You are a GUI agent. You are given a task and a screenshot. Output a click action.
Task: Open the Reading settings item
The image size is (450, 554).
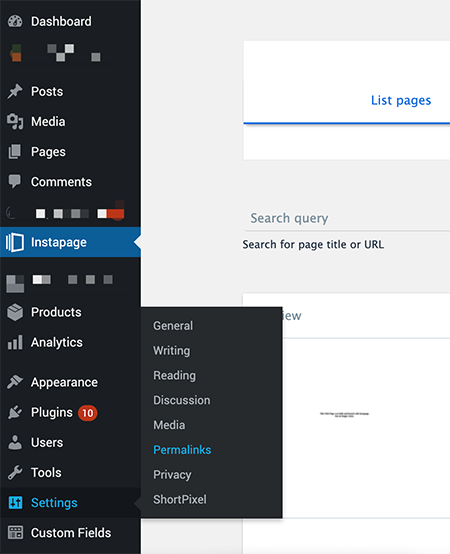[x=174, y=375]
